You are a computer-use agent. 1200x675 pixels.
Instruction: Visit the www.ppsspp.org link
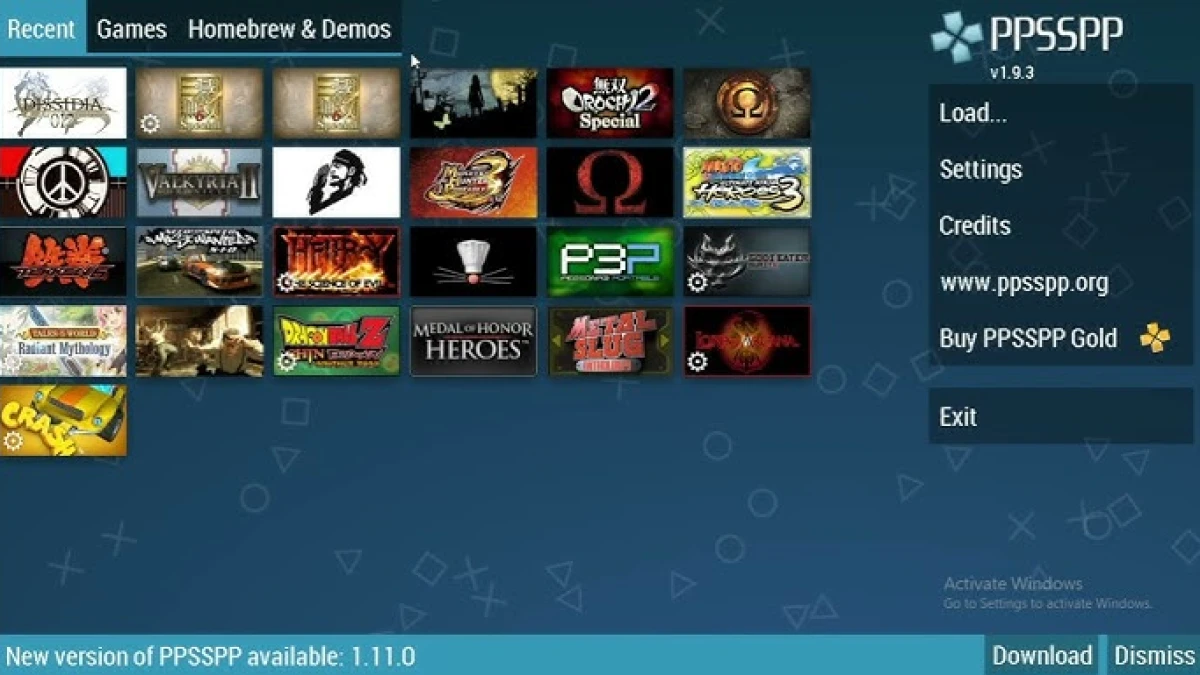[x=1061, y=282]
